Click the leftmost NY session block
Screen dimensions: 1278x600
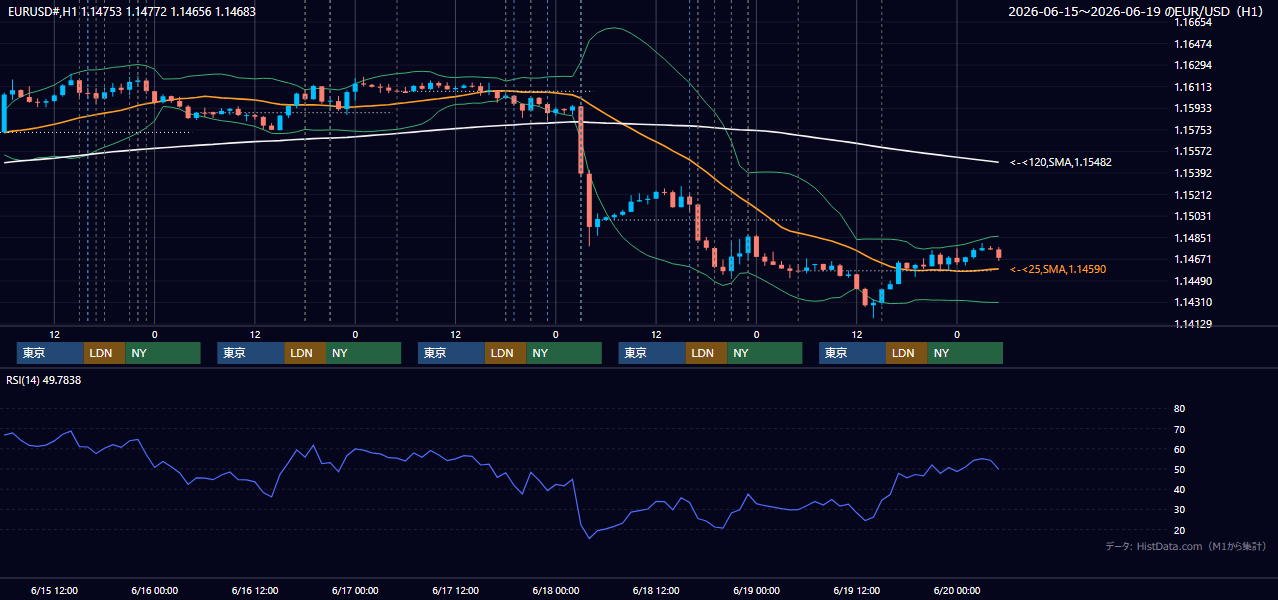pos(163,353)
